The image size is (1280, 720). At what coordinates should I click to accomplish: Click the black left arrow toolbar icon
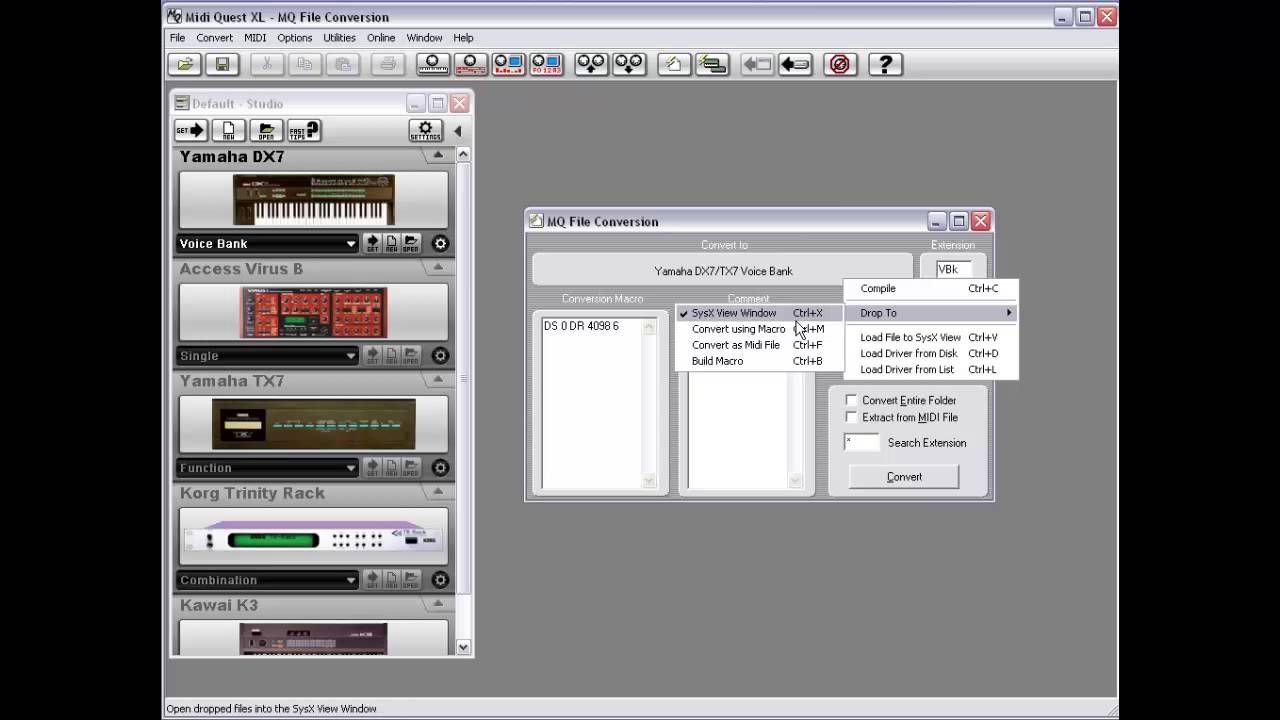[795, 64]
